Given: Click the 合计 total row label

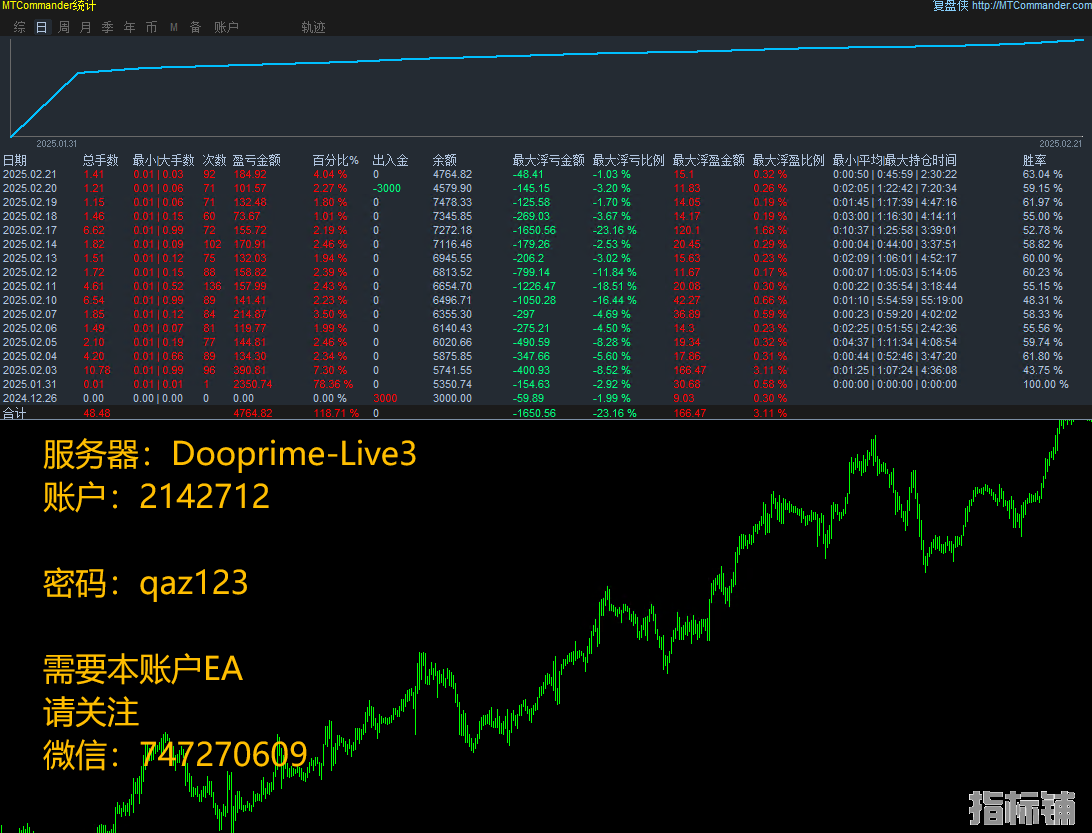Looking at the screenshot, I should click(14, 413).
